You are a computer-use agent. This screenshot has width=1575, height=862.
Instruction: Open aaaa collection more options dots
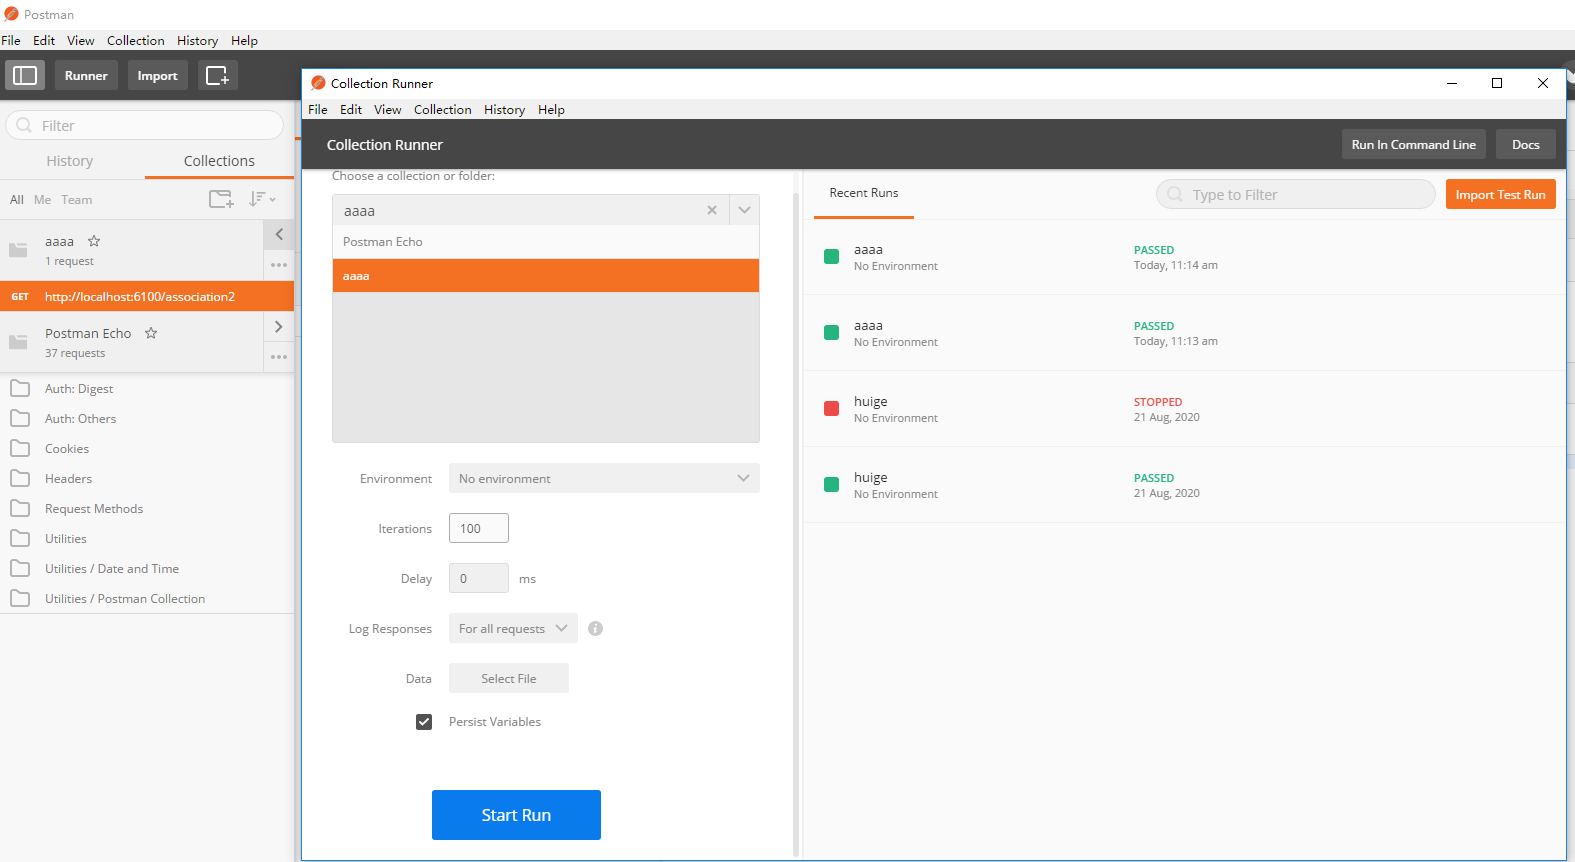point(279,265)
